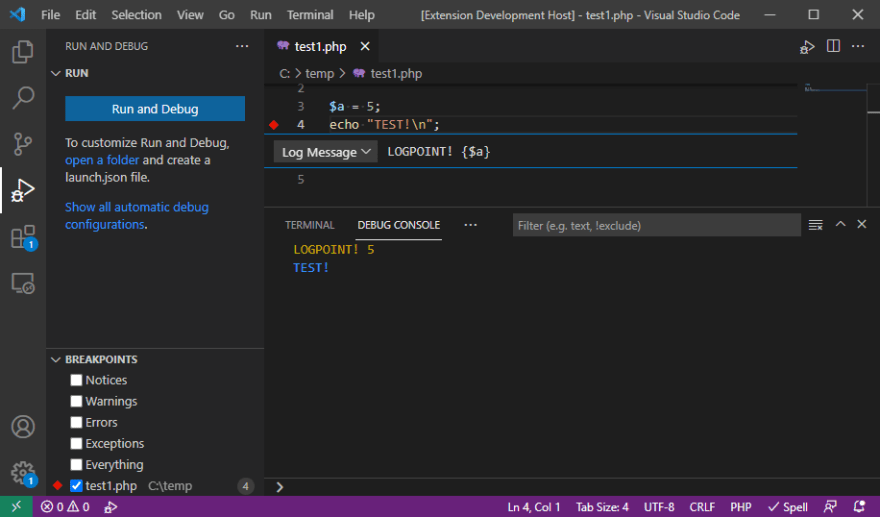Screen dimensions: 880x517
Task: Open the Explorer view in activity bar
Action: coord(22,52)
